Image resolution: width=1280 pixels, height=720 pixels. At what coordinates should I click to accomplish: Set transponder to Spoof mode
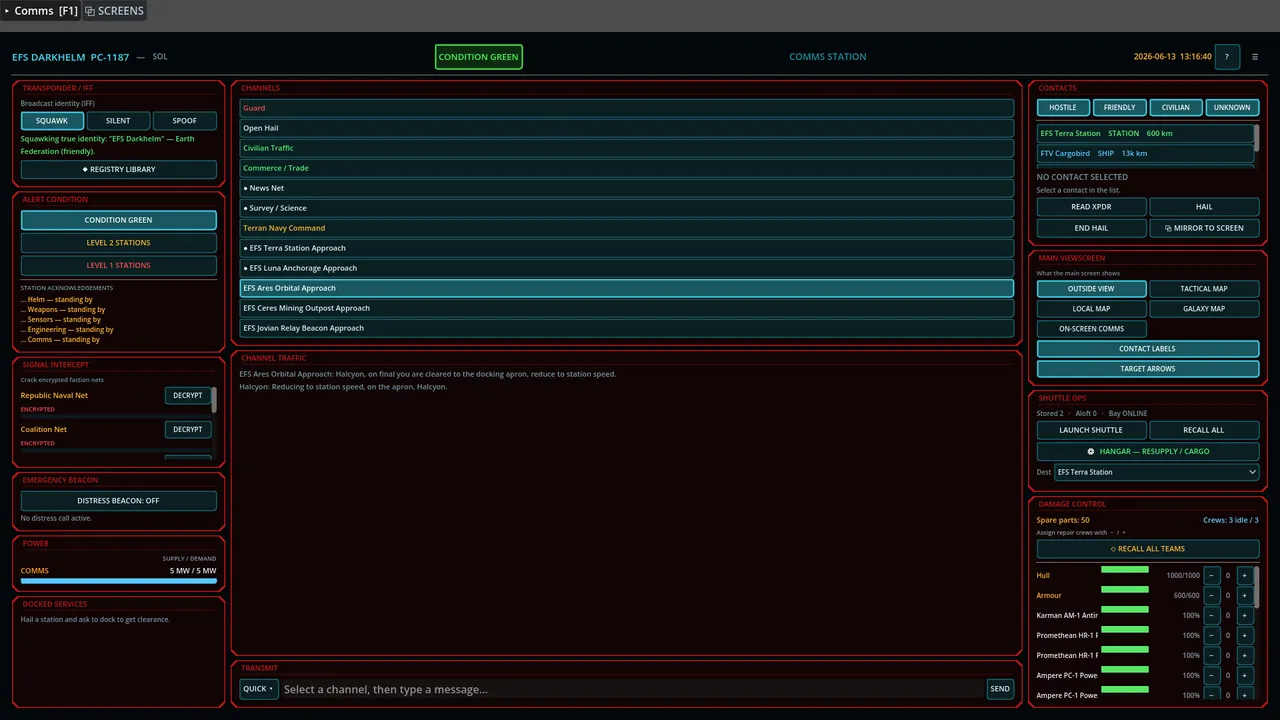tap(184, 120)
